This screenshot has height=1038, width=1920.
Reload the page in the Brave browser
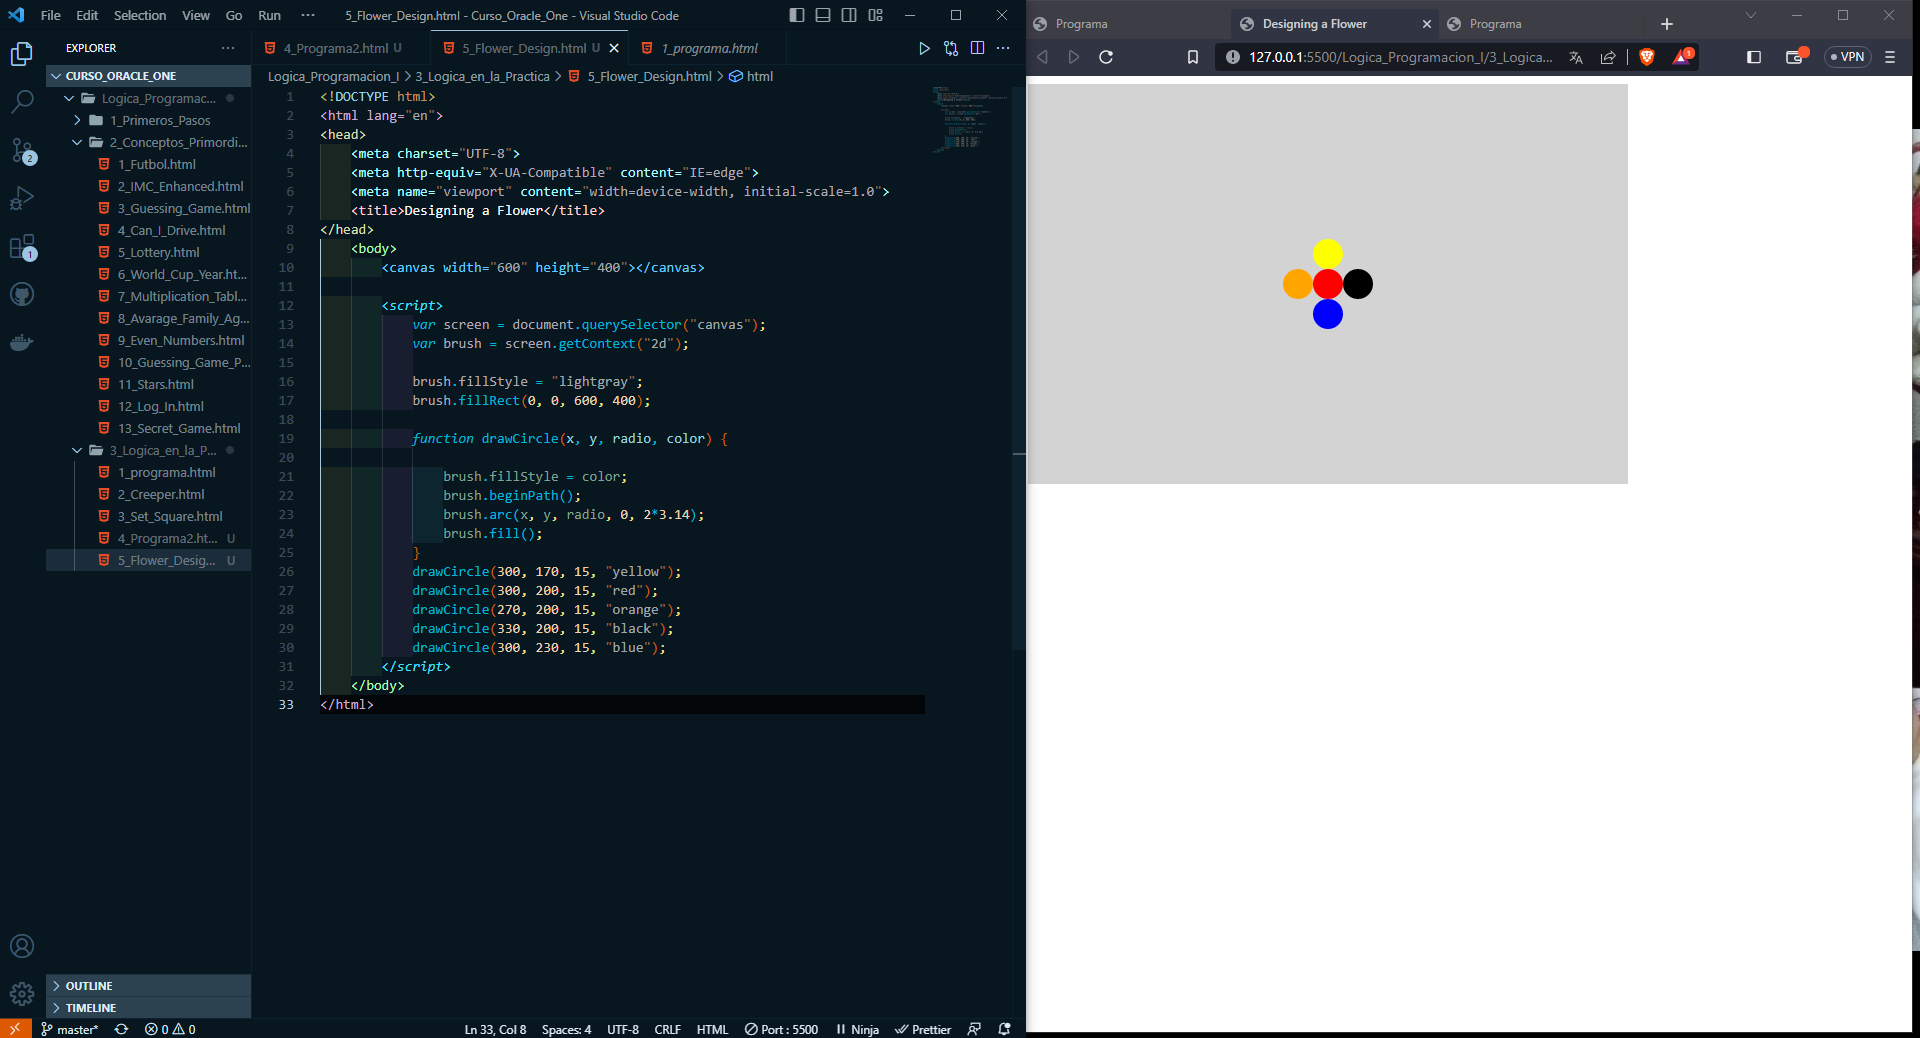[x=1106, y=57]
